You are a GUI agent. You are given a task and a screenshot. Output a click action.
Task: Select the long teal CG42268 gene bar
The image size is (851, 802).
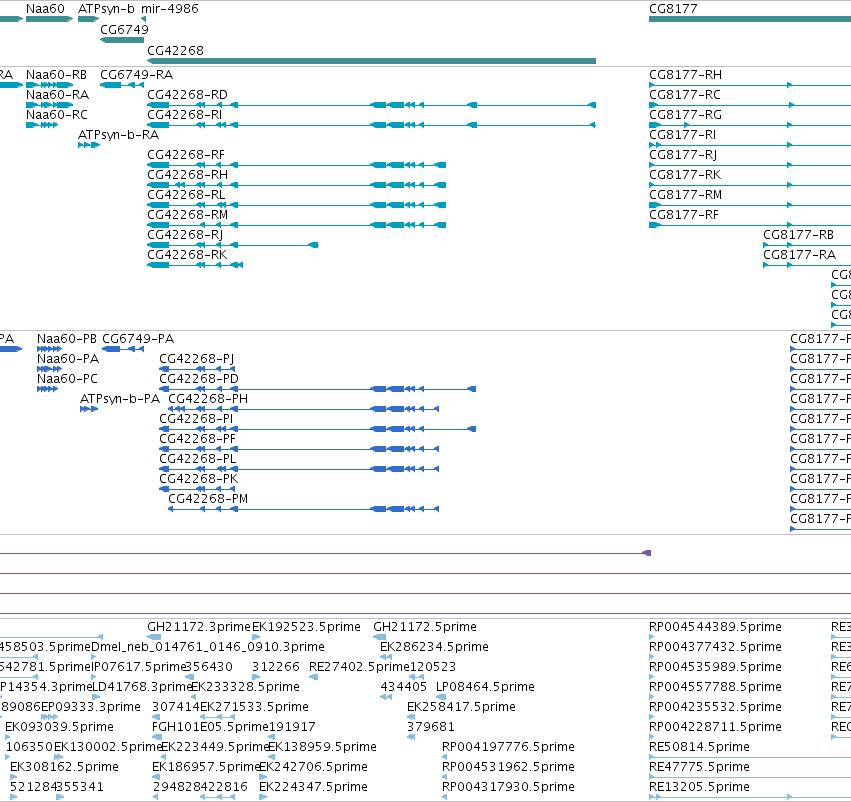371,61
